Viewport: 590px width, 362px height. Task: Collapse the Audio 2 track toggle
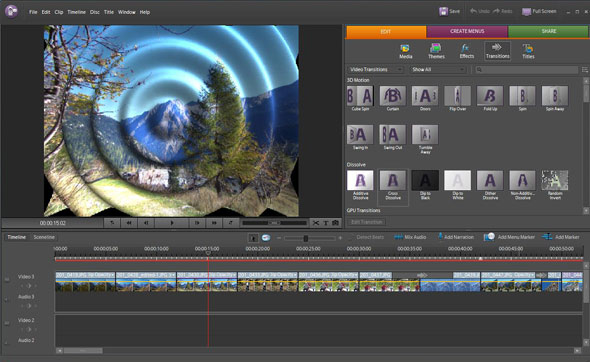pyautogui.click(x=6, y=343)
